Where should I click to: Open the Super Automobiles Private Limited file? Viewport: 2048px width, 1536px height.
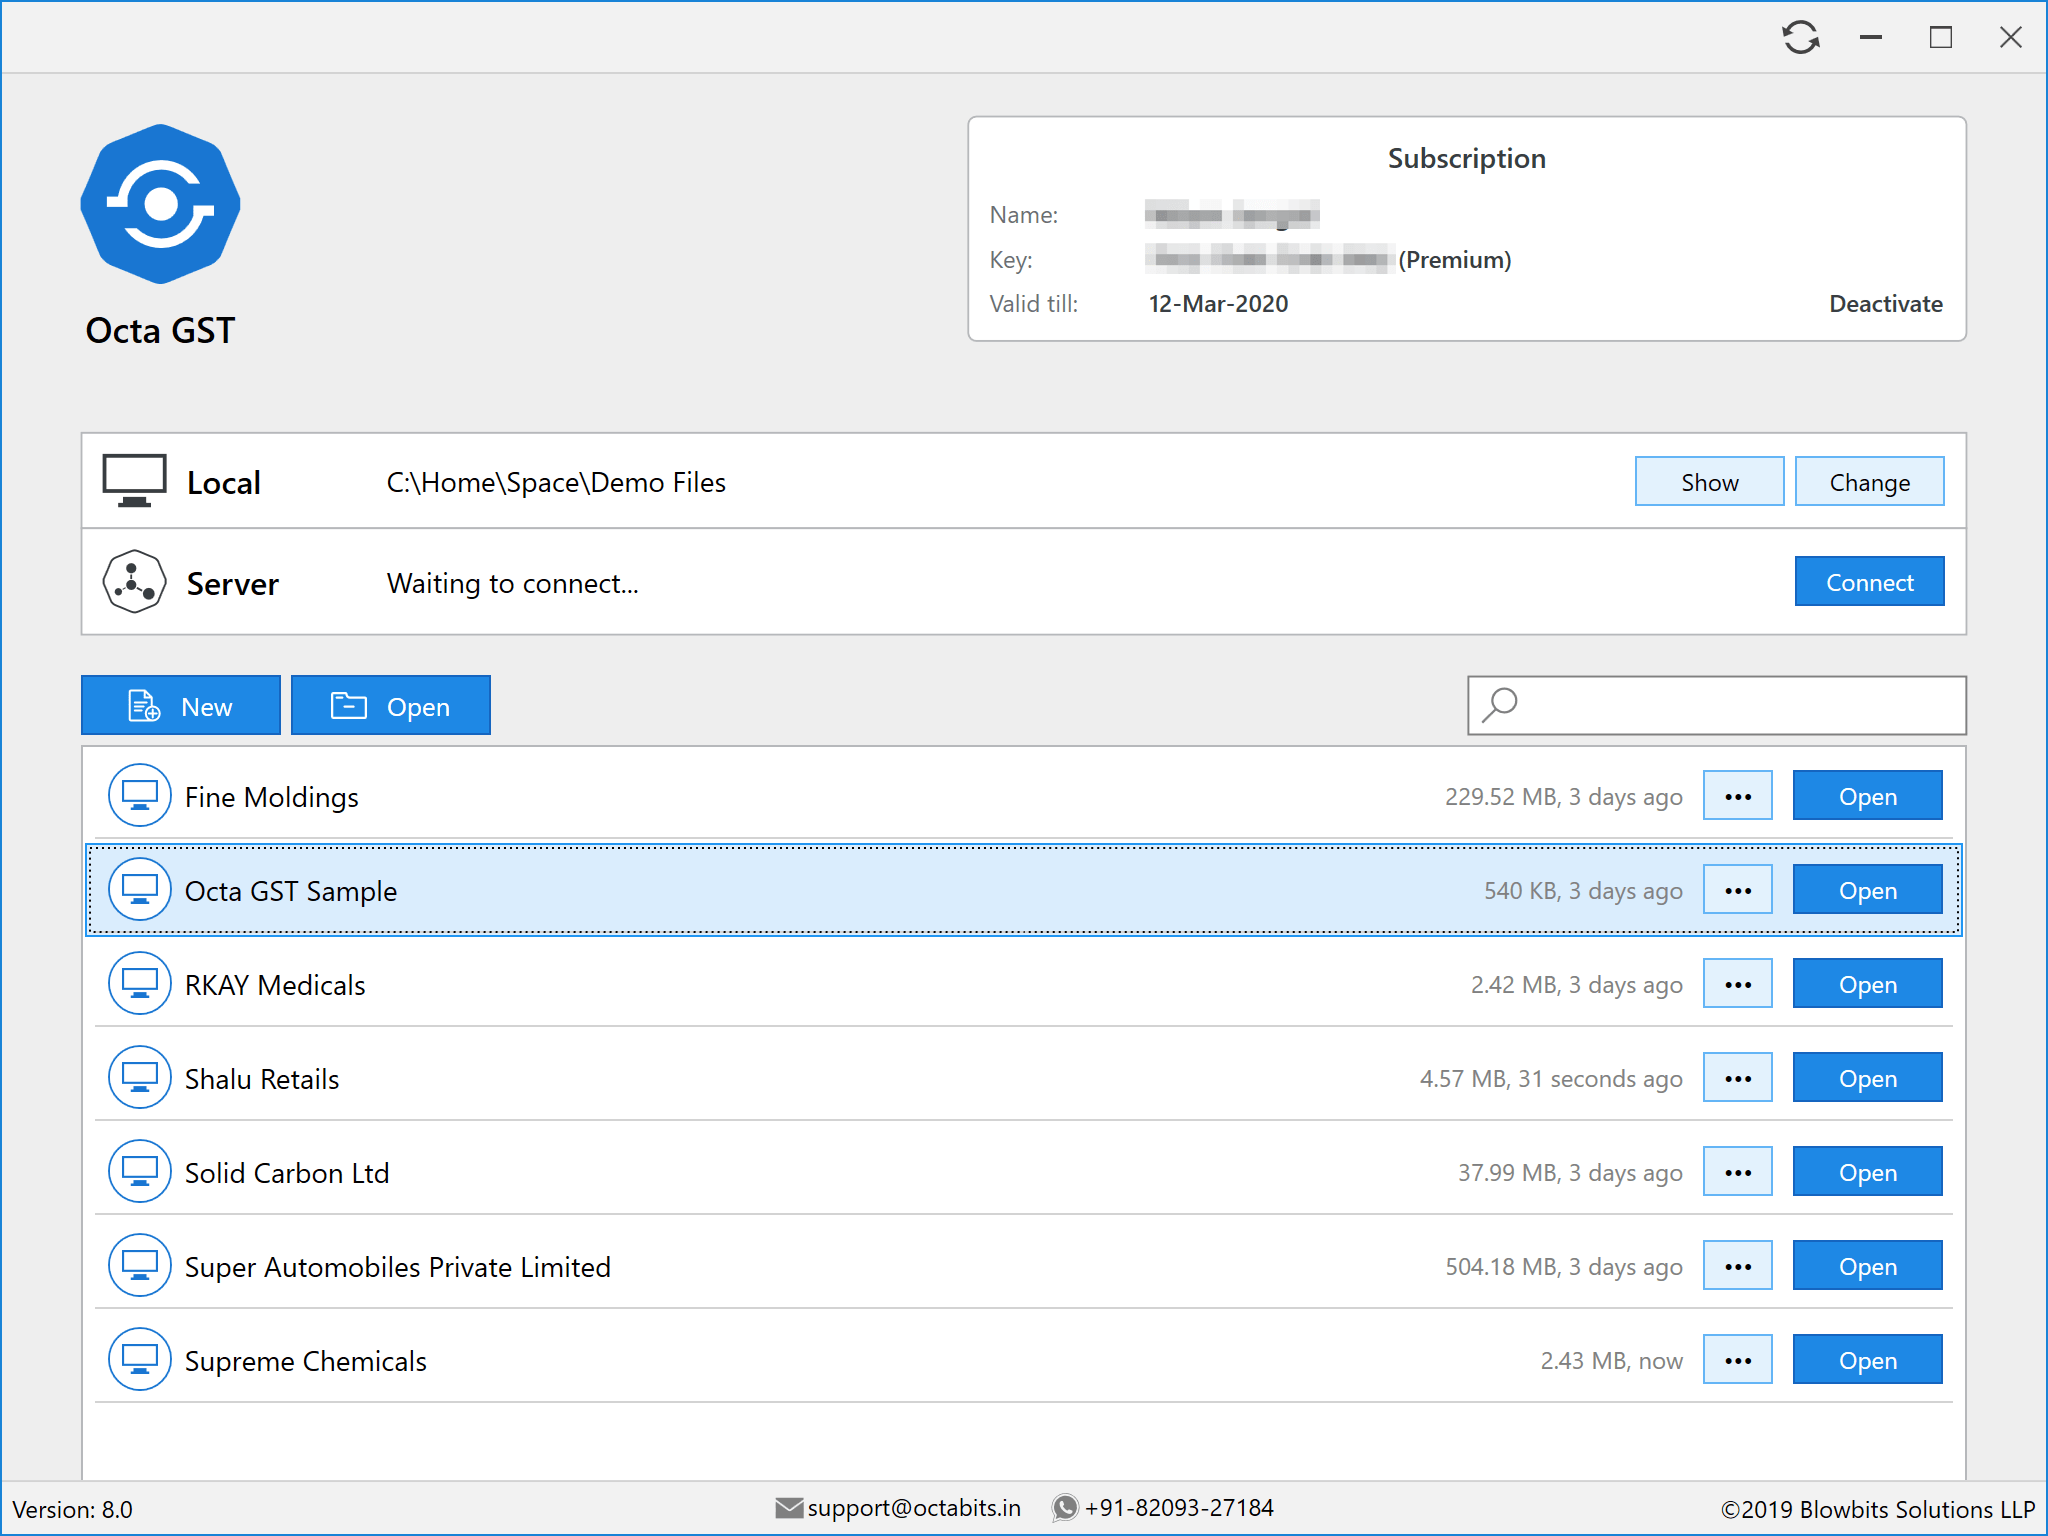pos(1867,1266)
